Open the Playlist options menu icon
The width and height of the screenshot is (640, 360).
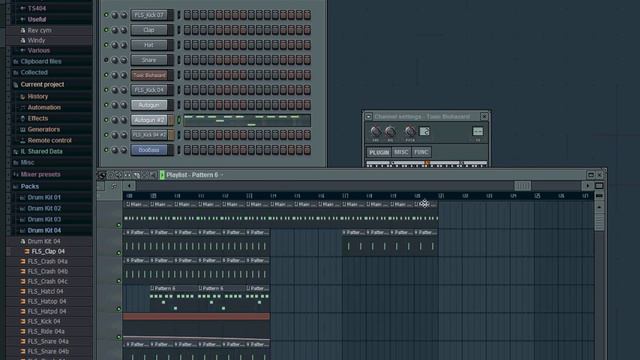tap(102, 176)
